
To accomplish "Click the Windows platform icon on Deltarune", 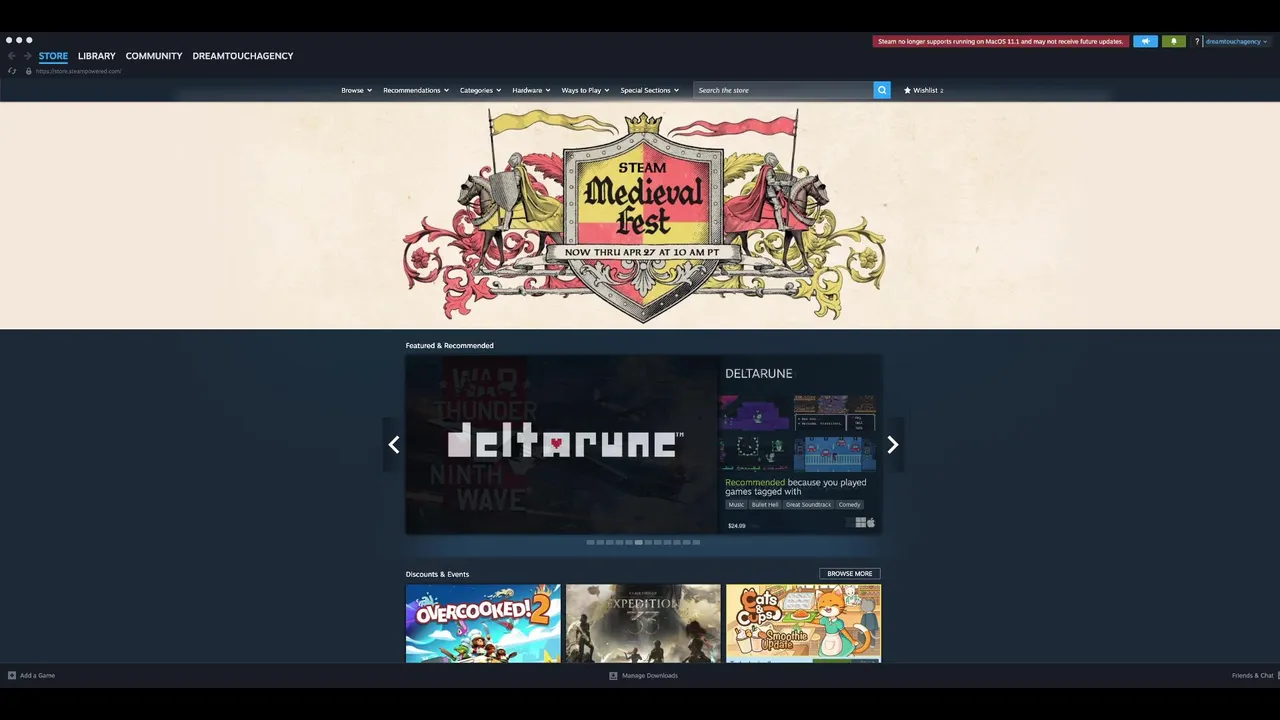I will point(860,522).
